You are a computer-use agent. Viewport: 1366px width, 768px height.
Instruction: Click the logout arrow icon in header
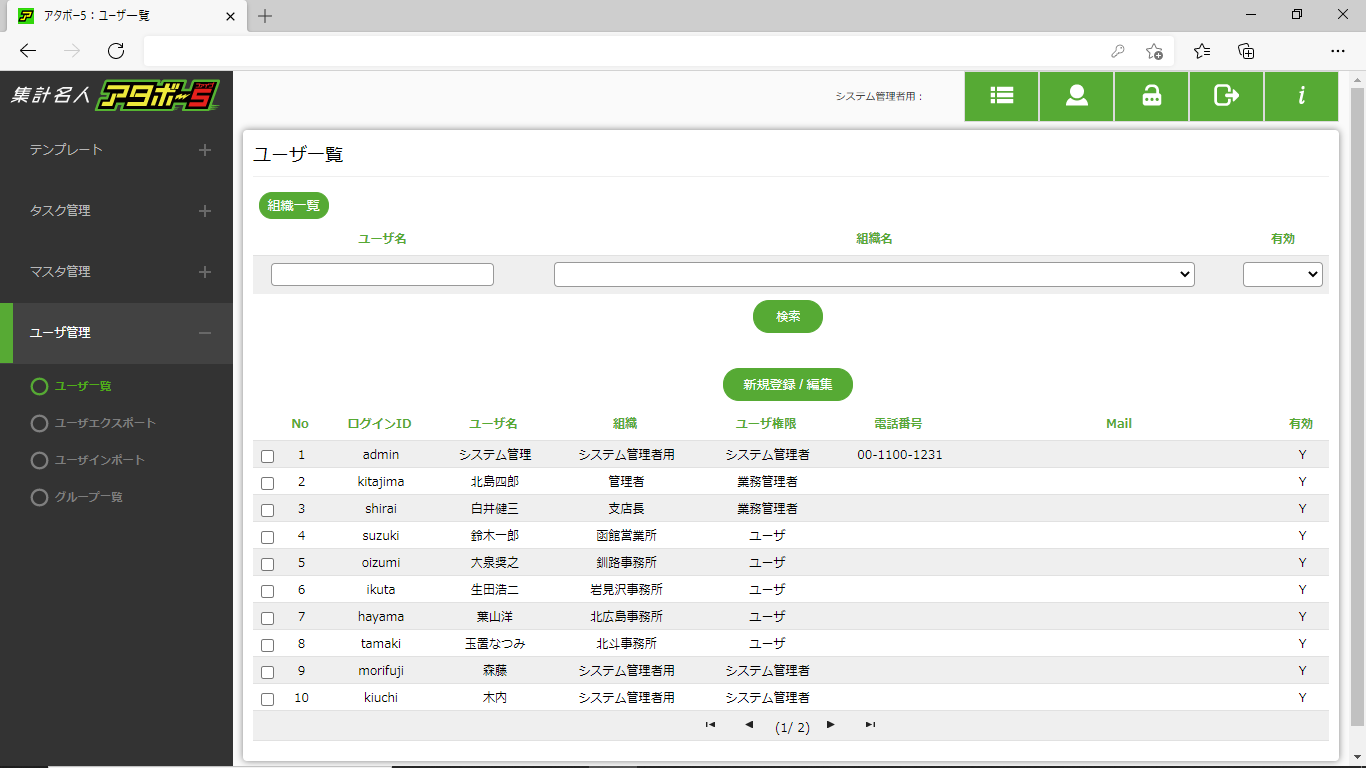tap(1226, 96)
